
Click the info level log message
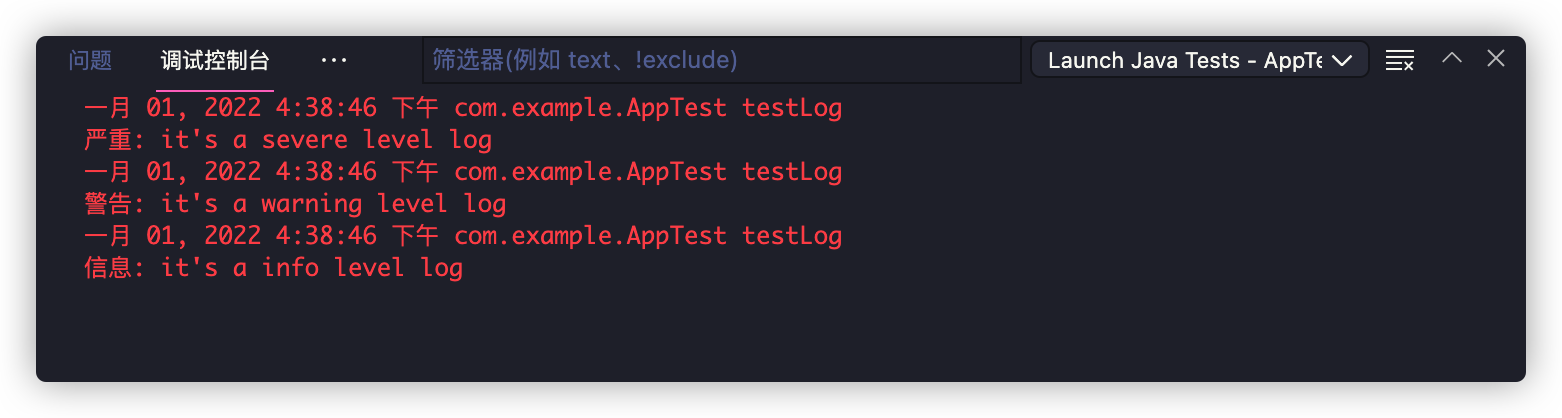(x=311, y=268)
